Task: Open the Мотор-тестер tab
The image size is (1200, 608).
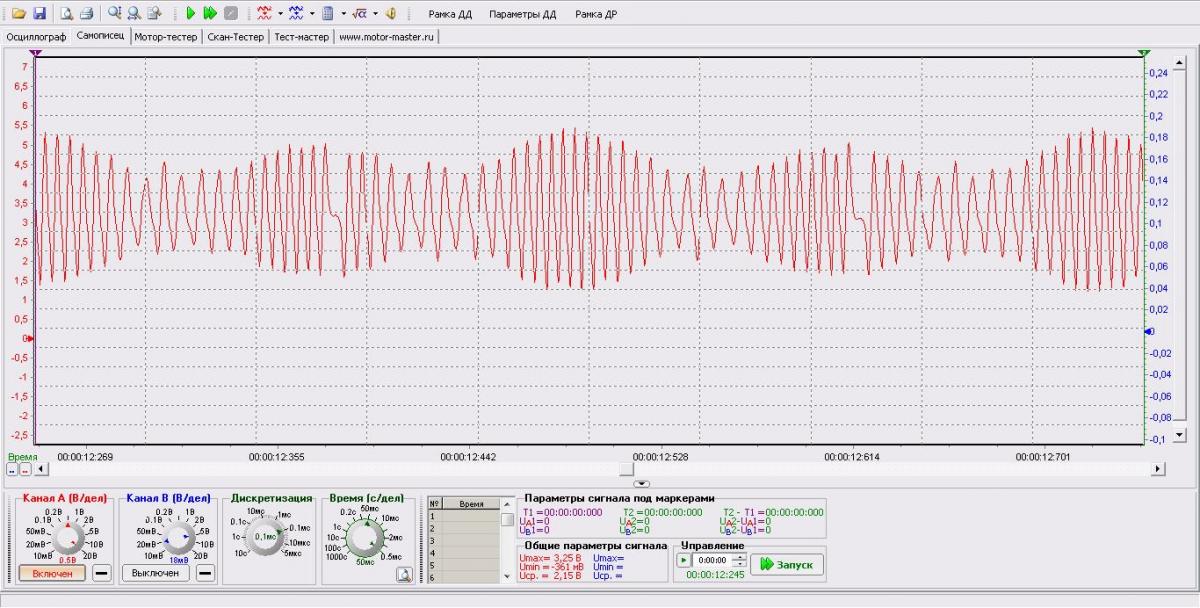Action: [165, 37]
